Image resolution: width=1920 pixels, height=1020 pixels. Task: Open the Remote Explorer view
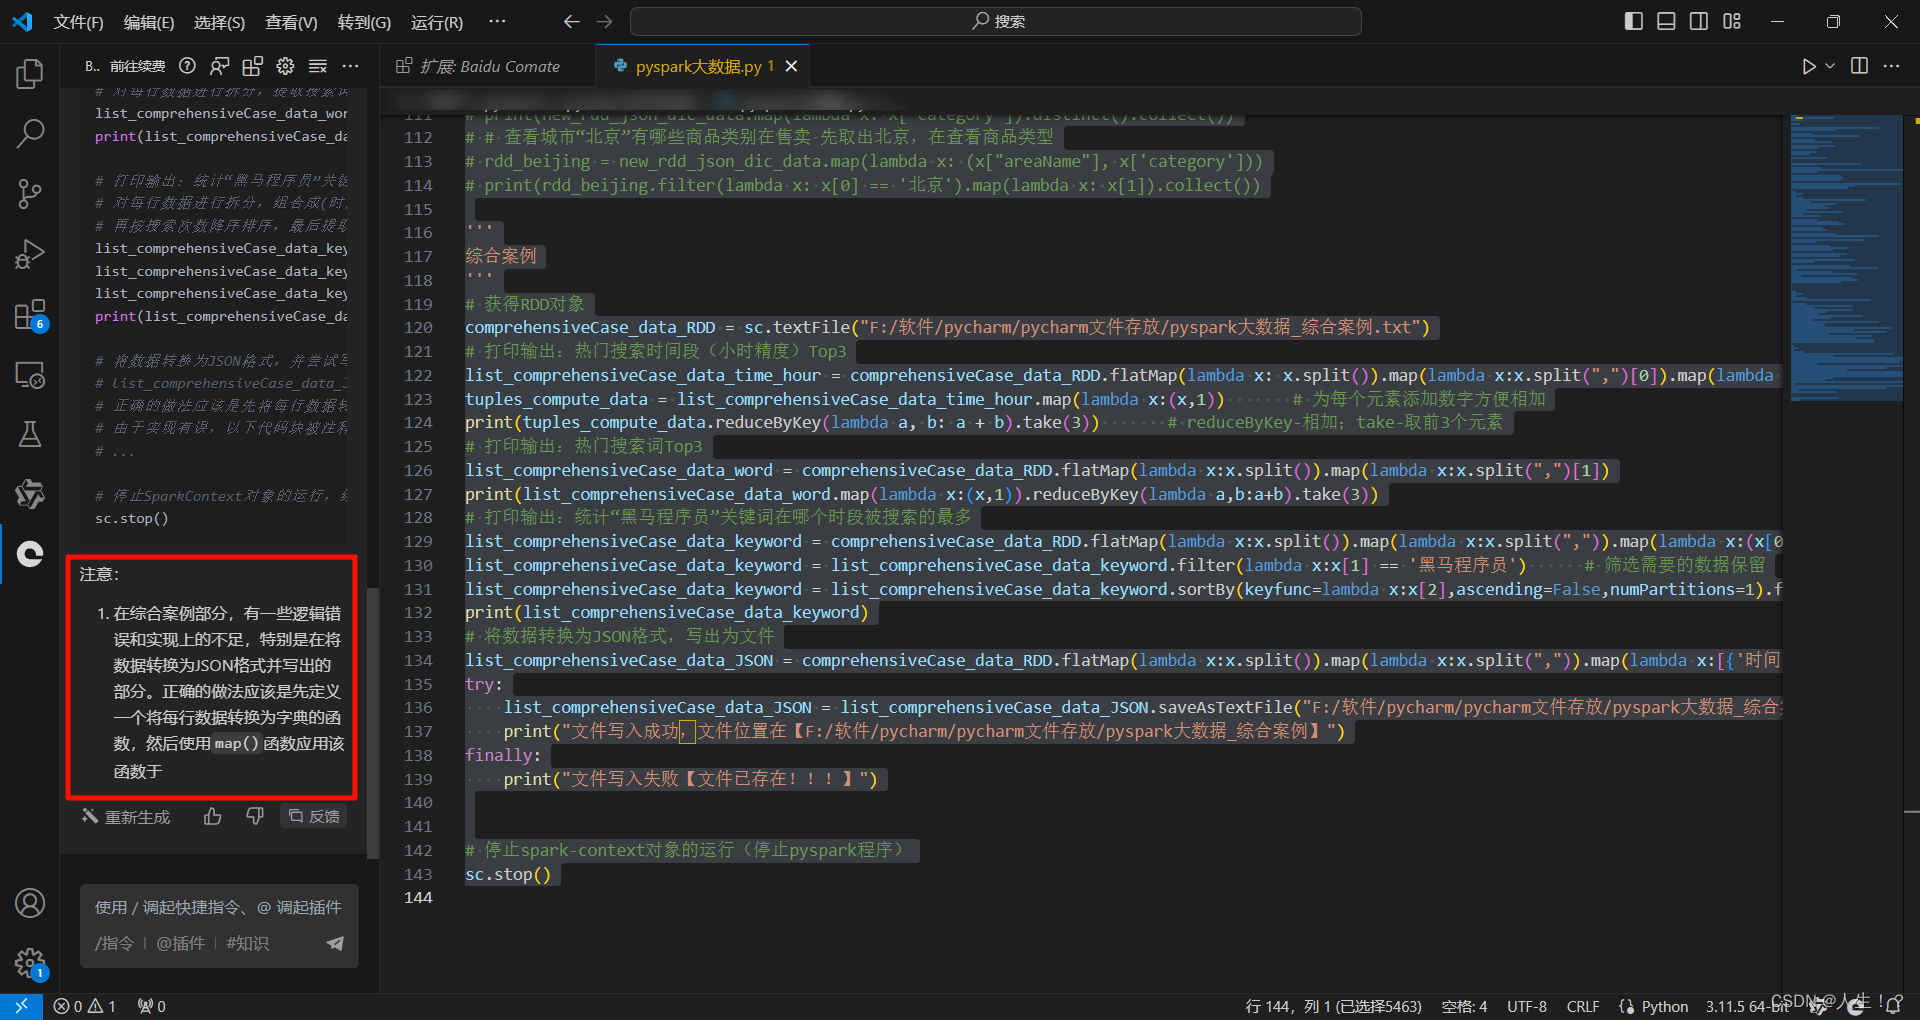tap(30, 375)
